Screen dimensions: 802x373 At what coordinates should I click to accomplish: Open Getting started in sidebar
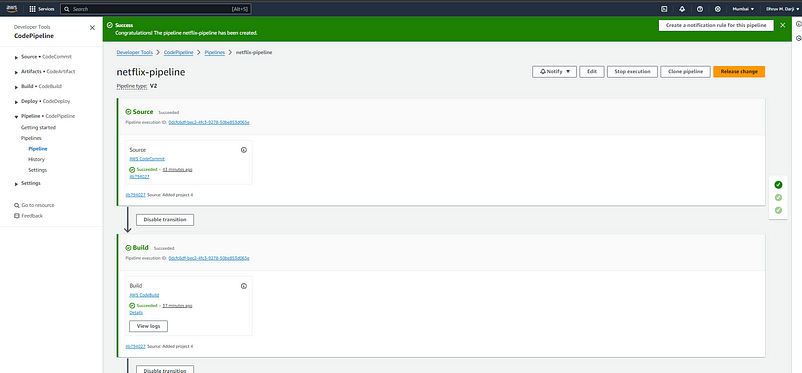point(38,127)
